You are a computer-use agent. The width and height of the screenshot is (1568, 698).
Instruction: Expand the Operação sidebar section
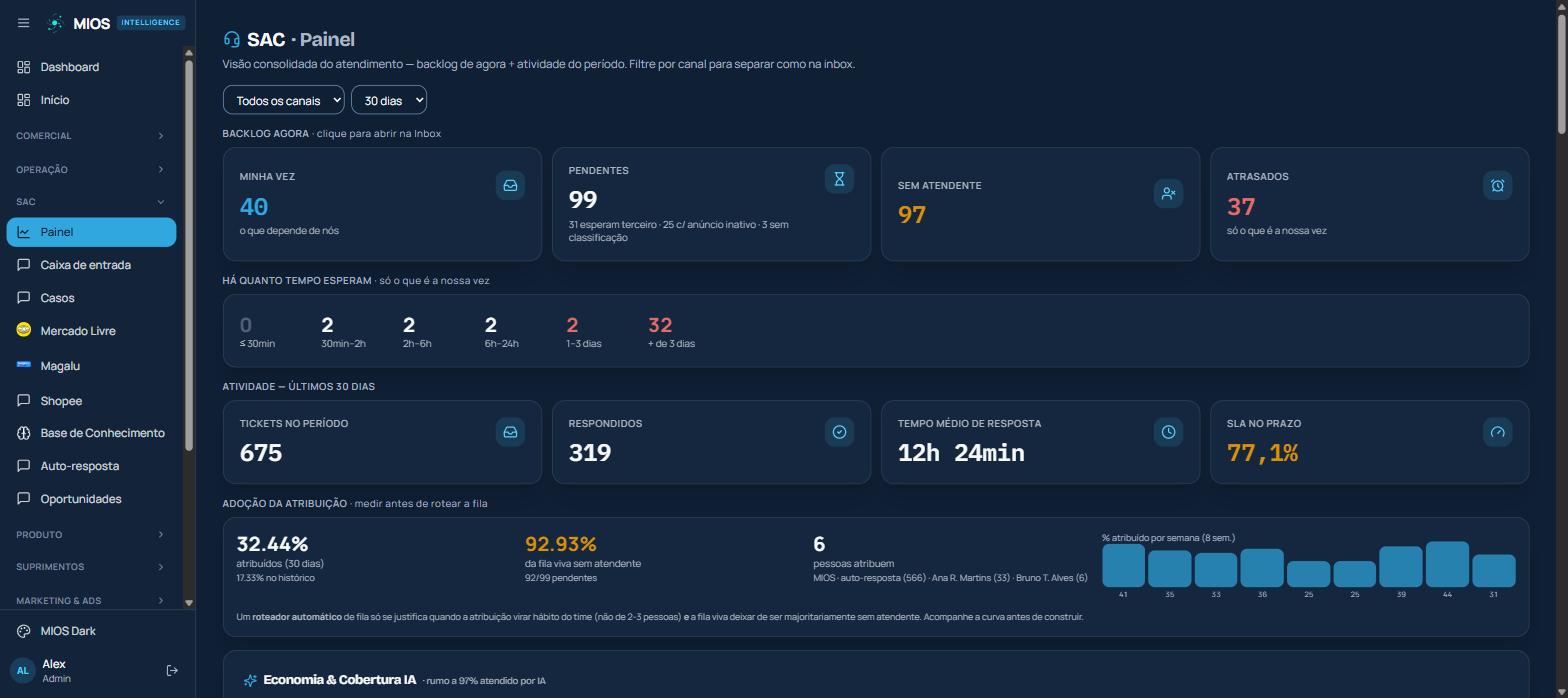tap(91, 170)
